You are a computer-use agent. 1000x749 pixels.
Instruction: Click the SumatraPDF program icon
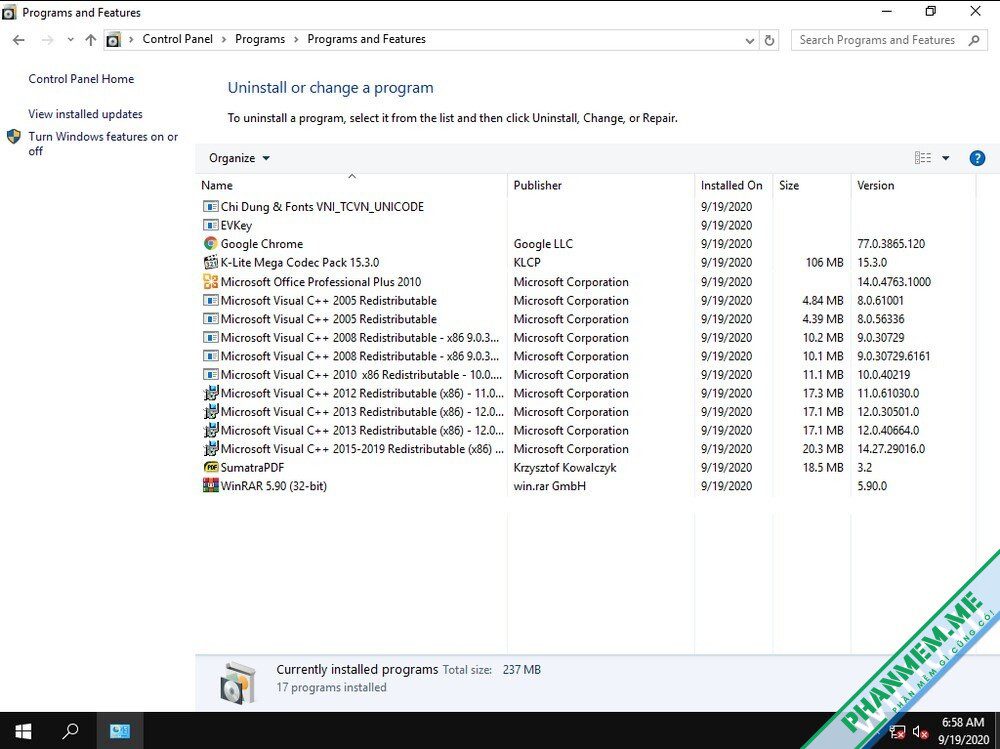point(210,467)
